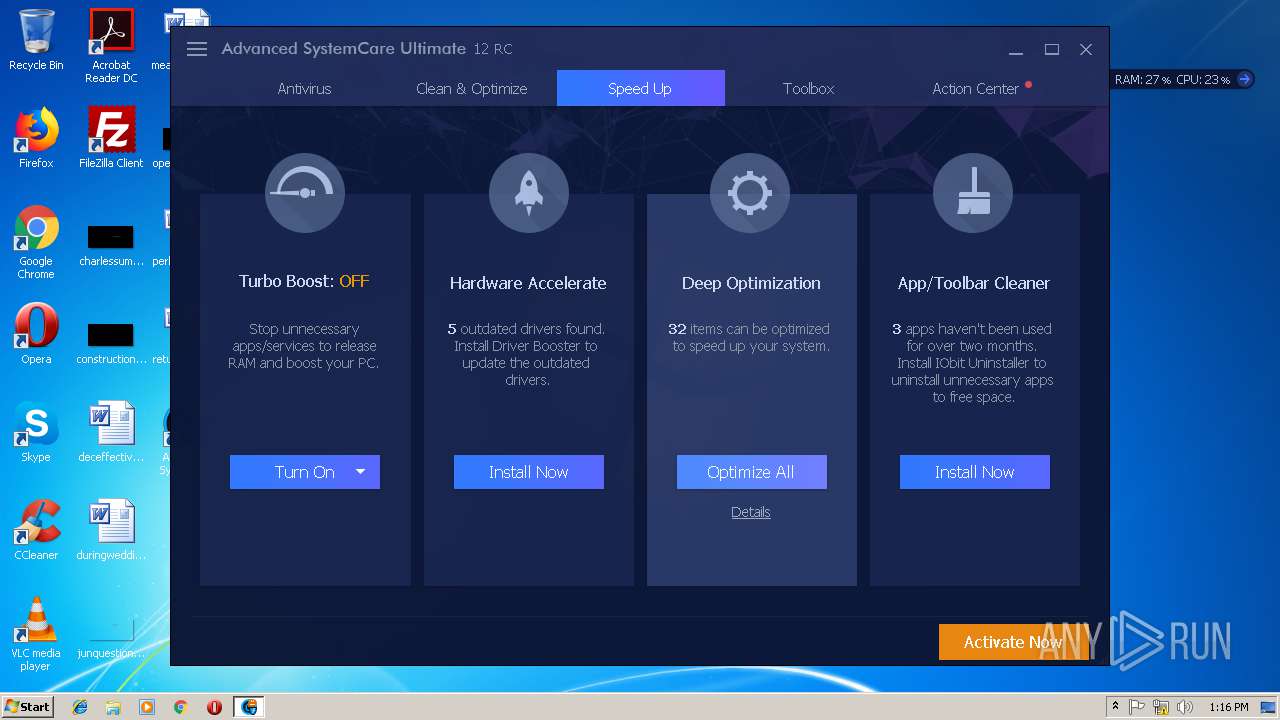
Task: Click the network tray icon
Action: [x=1161, y=707]
